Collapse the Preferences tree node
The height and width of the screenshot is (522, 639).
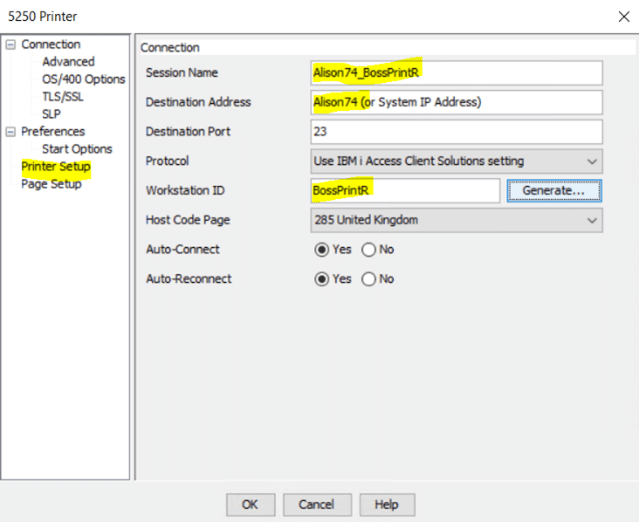(11, 132)
